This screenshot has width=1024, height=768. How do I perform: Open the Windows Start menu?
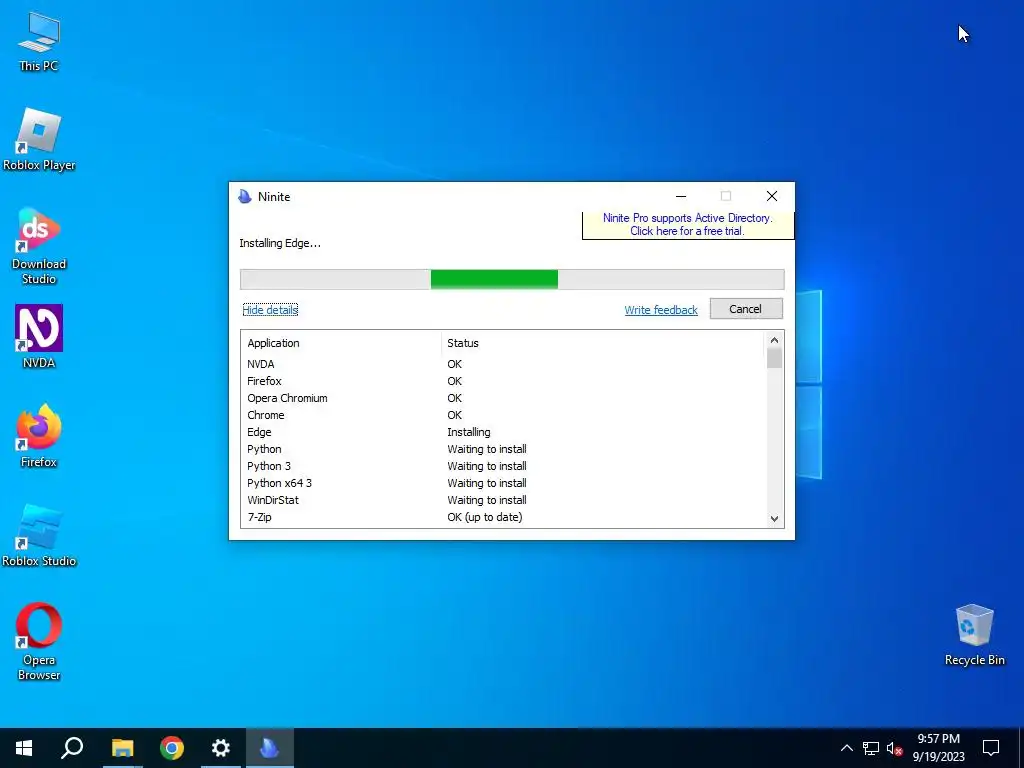[24, 748]
